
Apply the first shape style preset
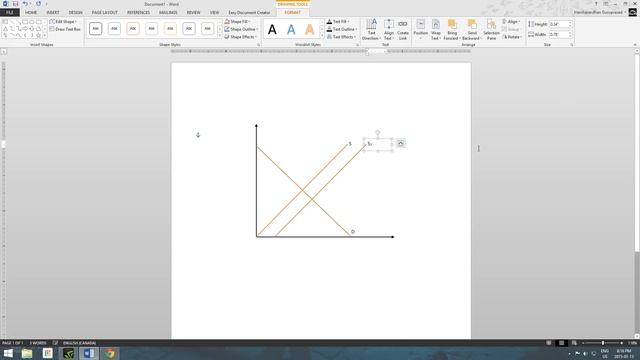(96, 29)
